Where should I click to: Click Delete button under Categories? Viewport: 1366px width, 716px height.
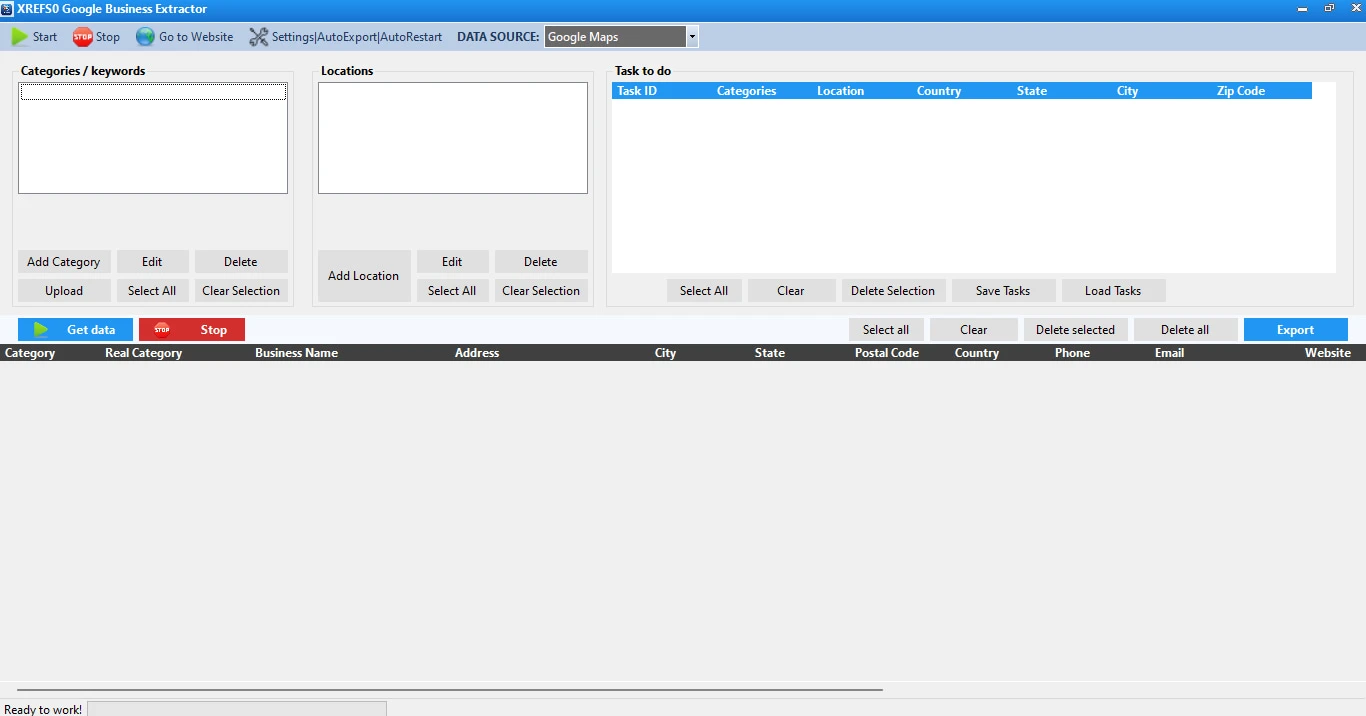coord(241,262)
